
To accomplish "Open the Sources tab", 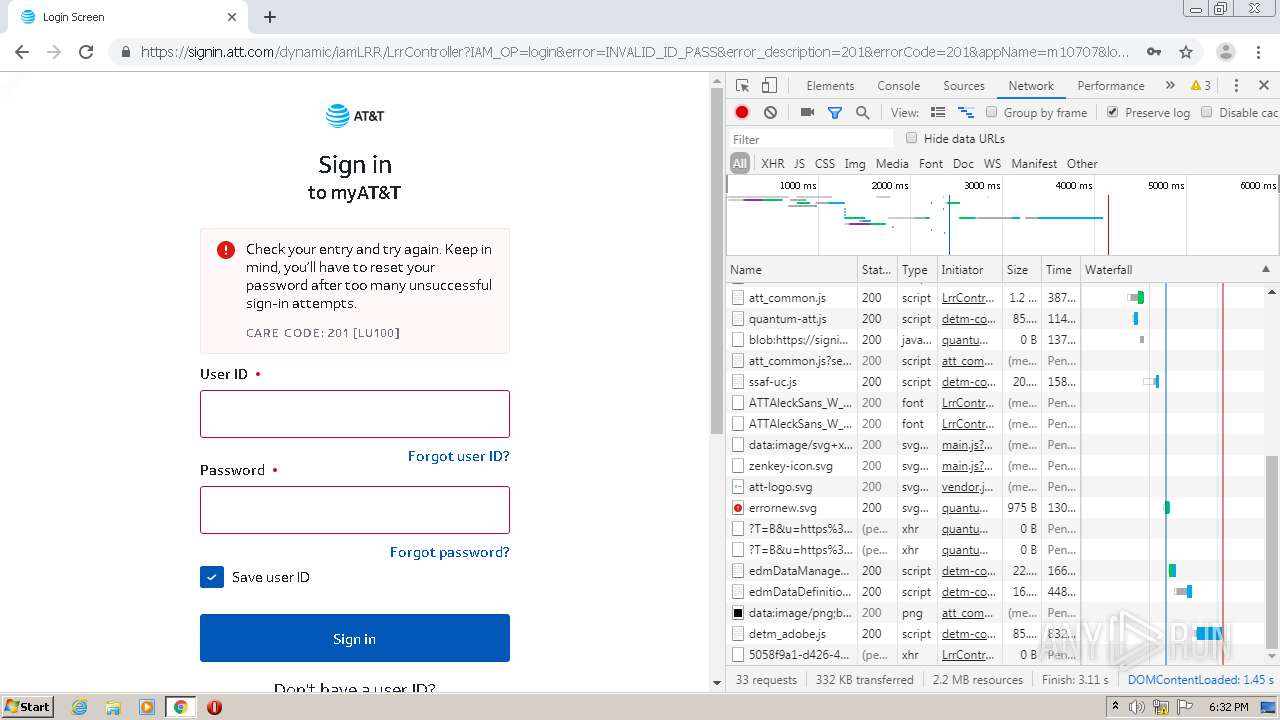I will click(964, 86).
